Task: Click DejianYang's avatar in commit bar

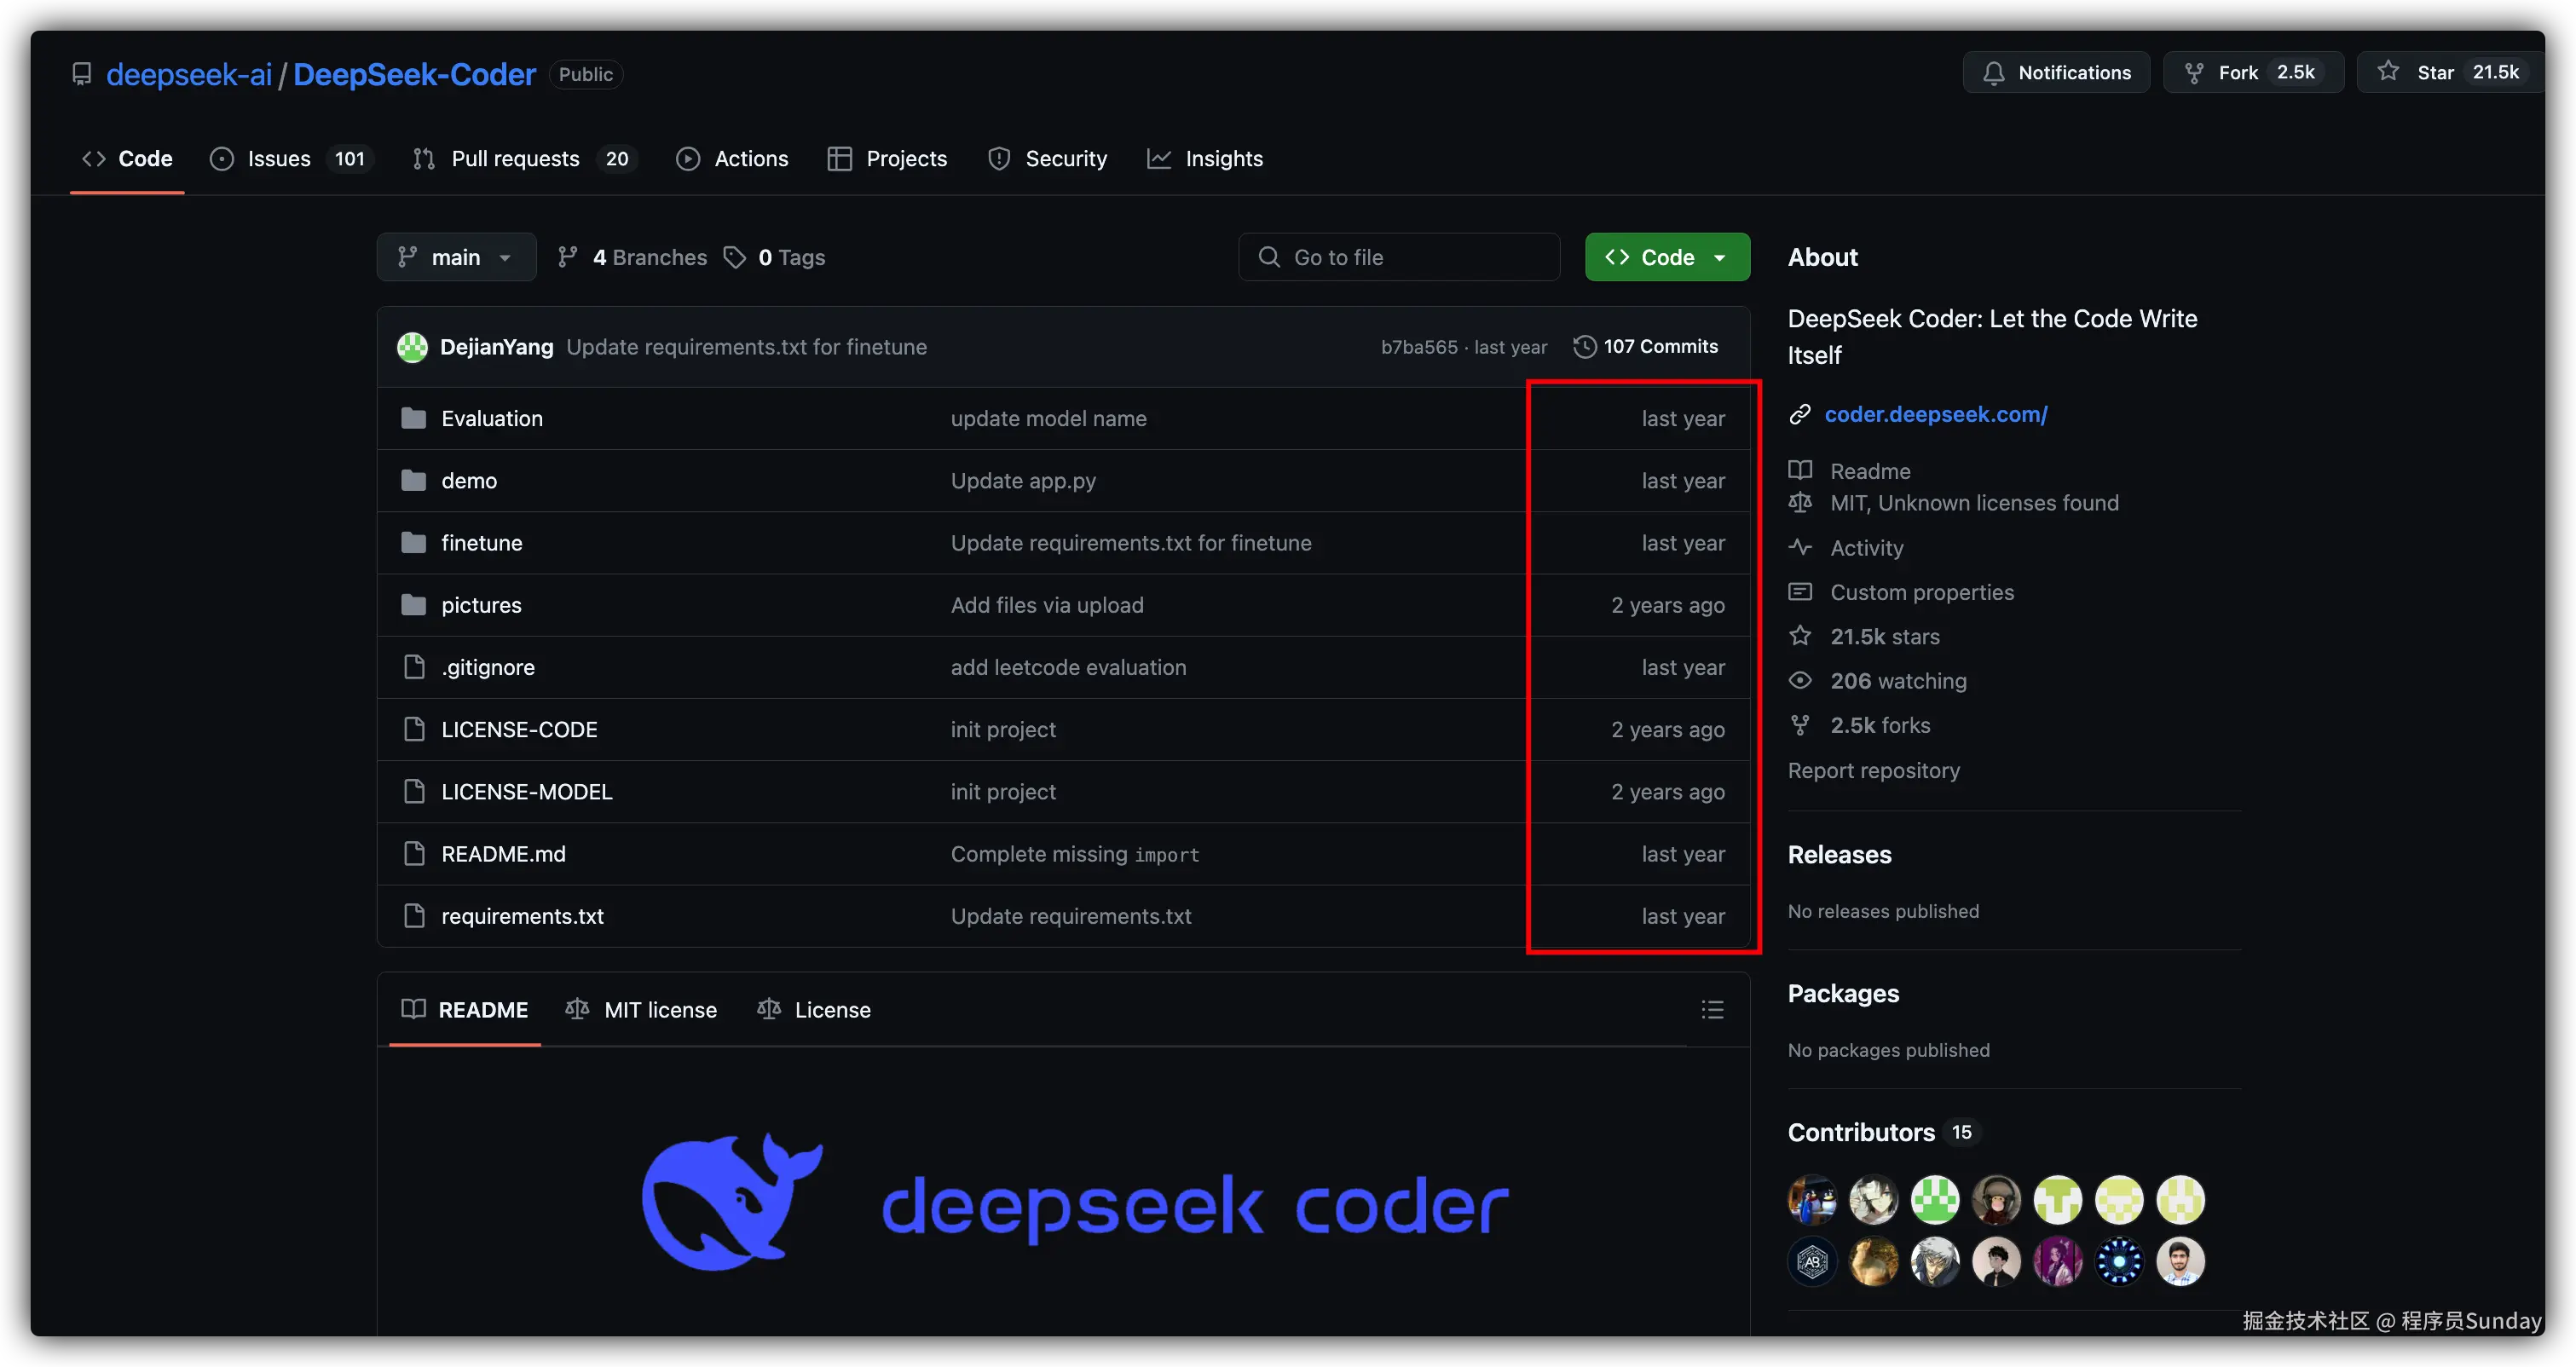Action: (412, 347)
